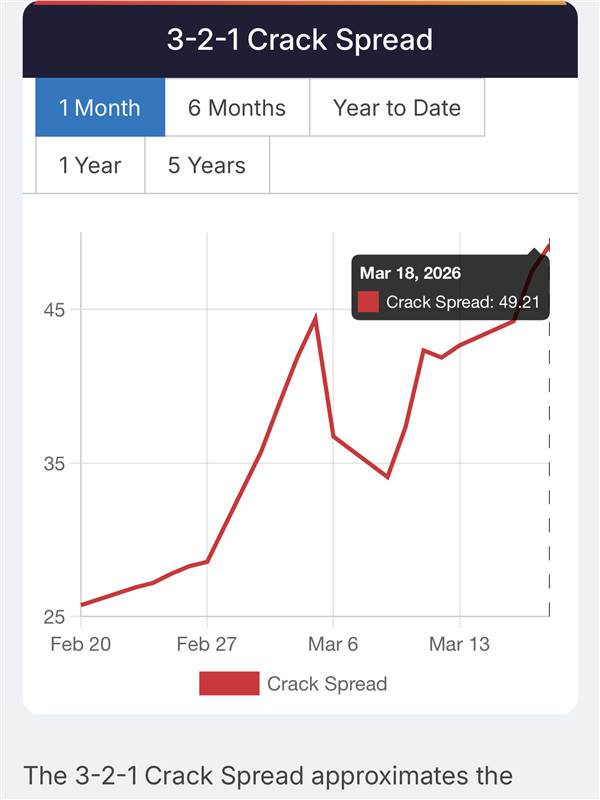Click the Feb 20 x-axis label
Screen dimensions: 600x800
pos(80,644)
